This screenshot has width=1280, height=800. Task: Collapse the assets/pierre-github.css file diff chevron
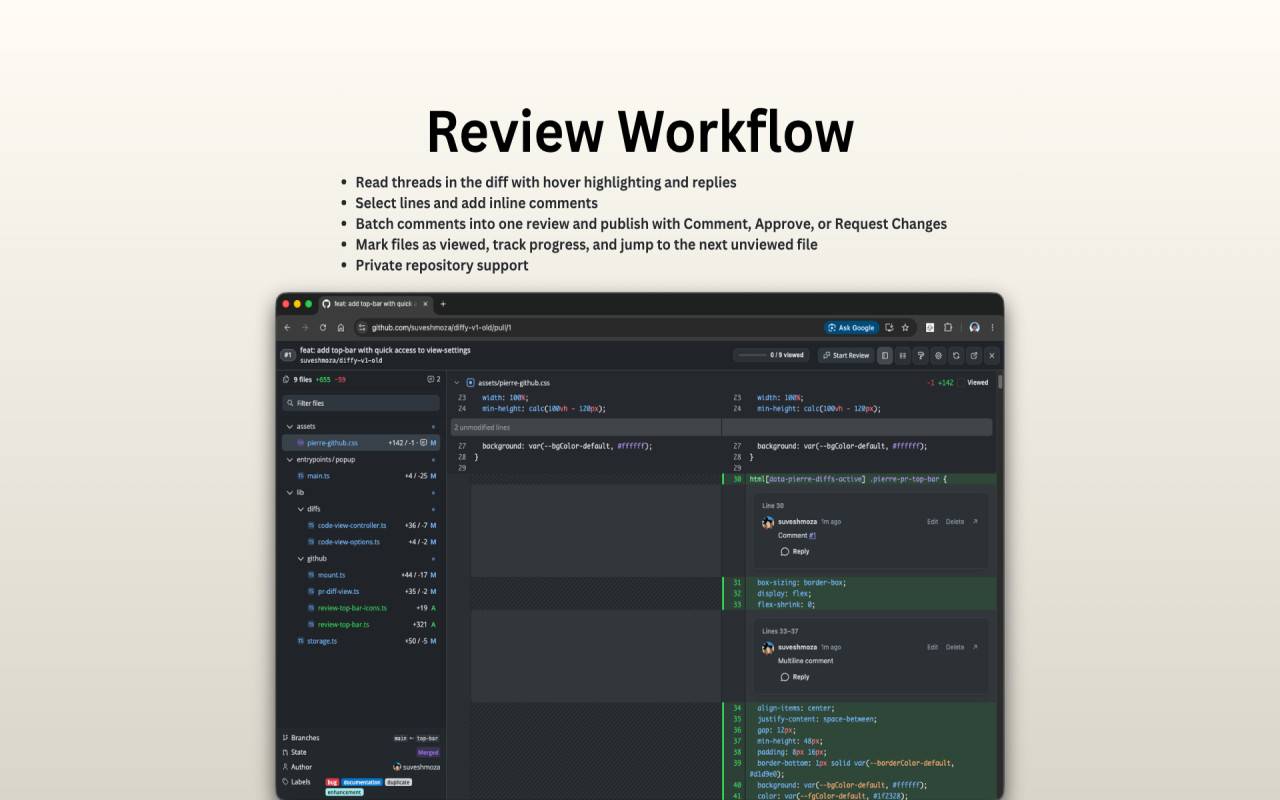457,382
